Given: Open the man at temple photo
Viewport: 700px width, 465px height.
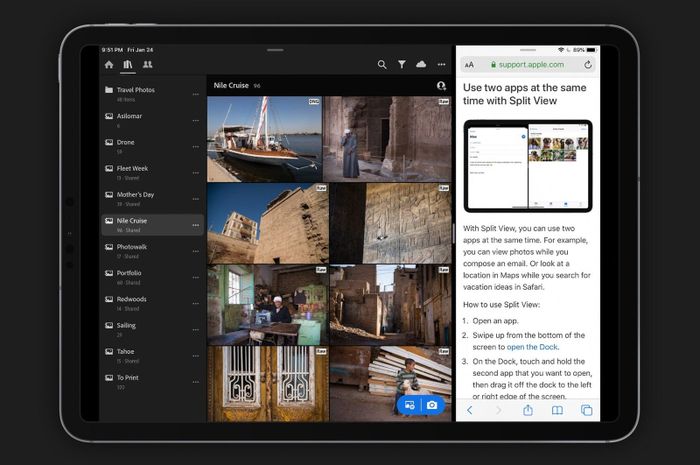Looking at the screenshot, I should [x=387, y=139].
